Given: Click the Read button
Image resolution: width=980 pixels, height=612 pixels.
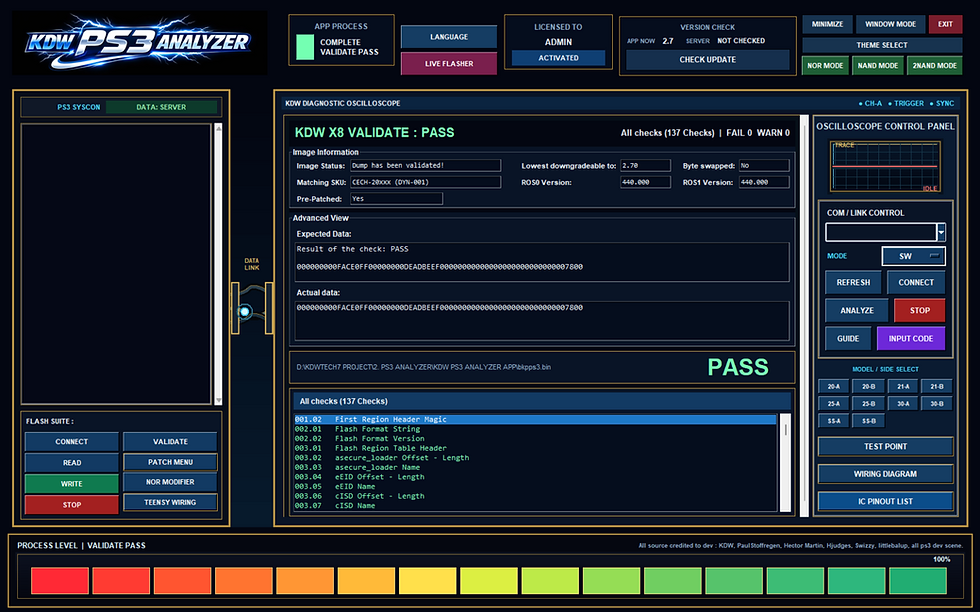Looking at the screenshot, I should click(71, 463).
